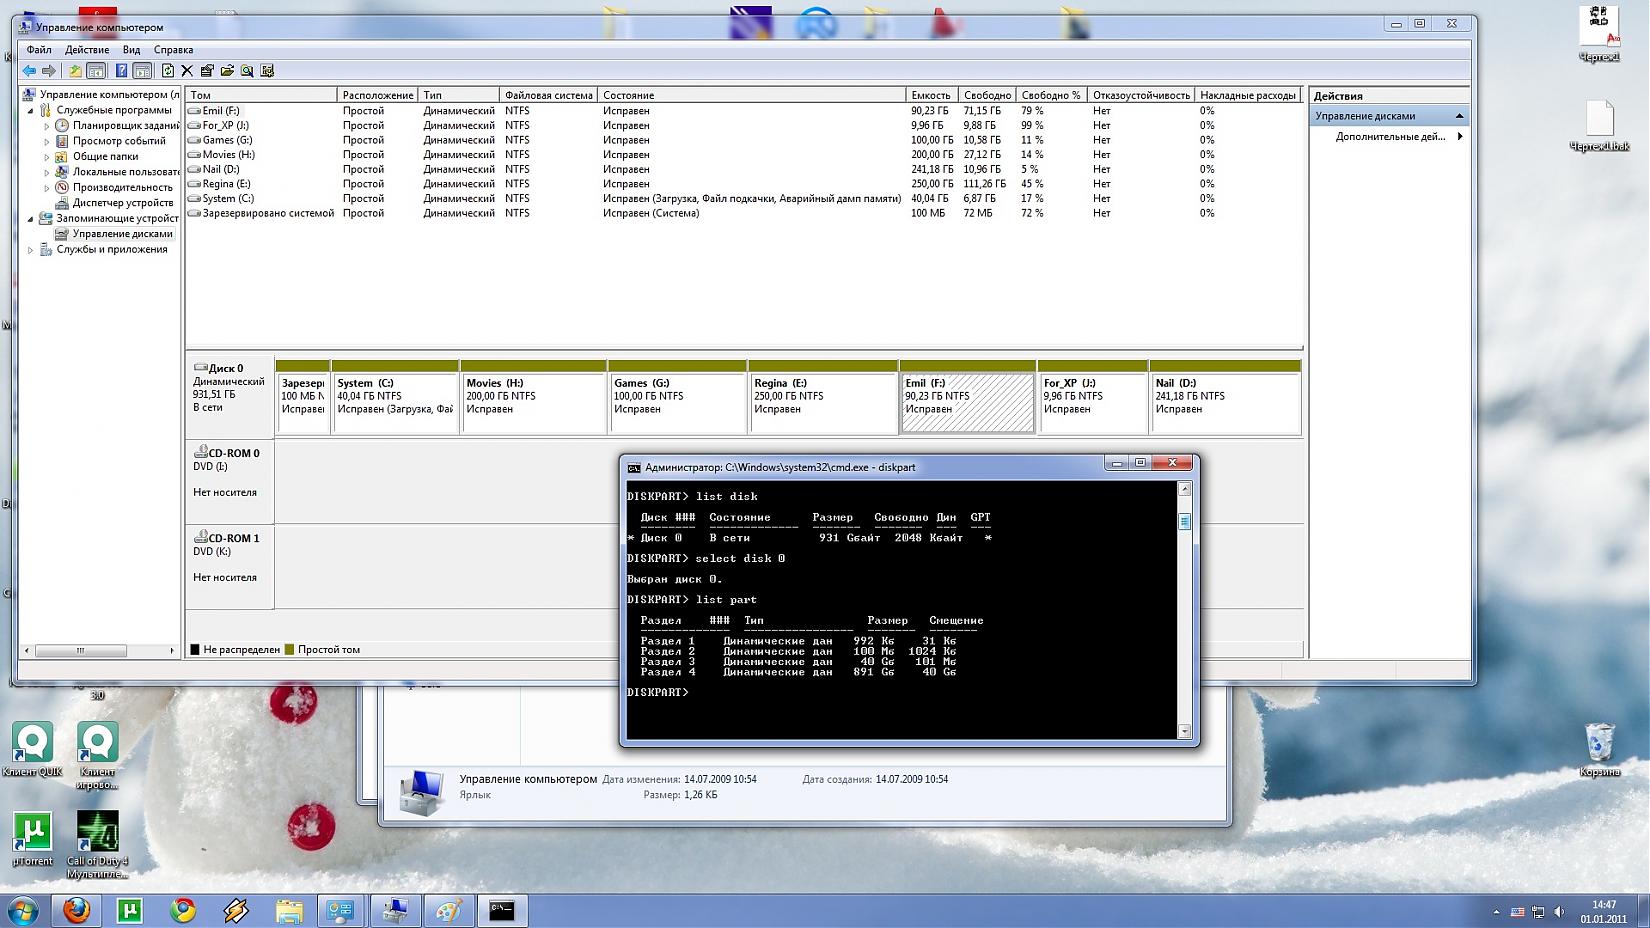
Task: Toggle show/hide Action pane toolbar button
Action: tap(143, 71)
